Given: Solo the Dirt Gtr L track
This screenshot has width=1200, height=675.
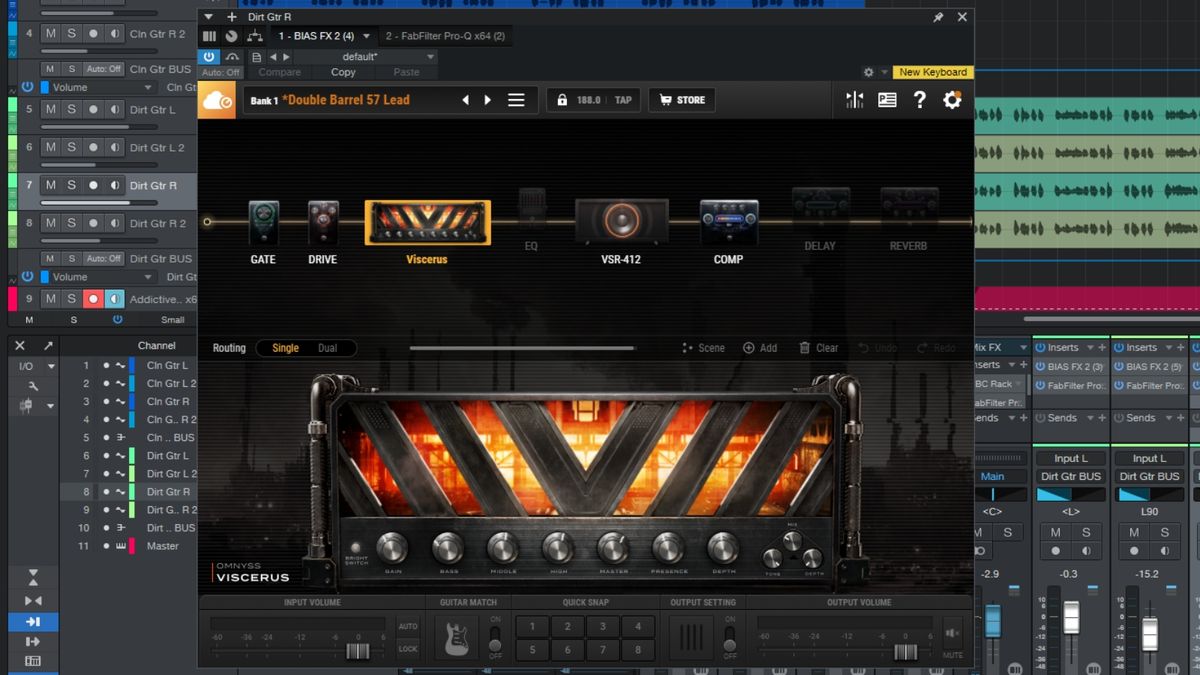Looking at the screenshot, I should (x=71, y=110).
